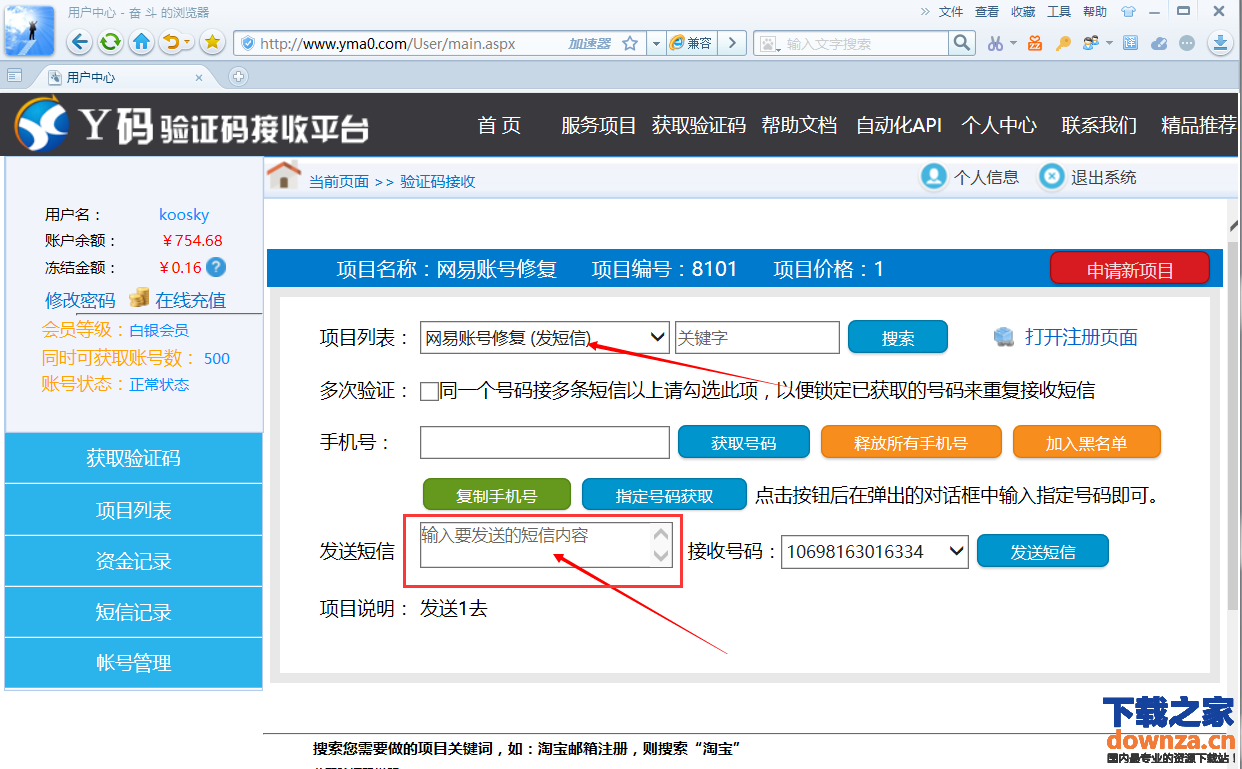
Task: Open 自动化API navigation item
Action: click(899, 125)
